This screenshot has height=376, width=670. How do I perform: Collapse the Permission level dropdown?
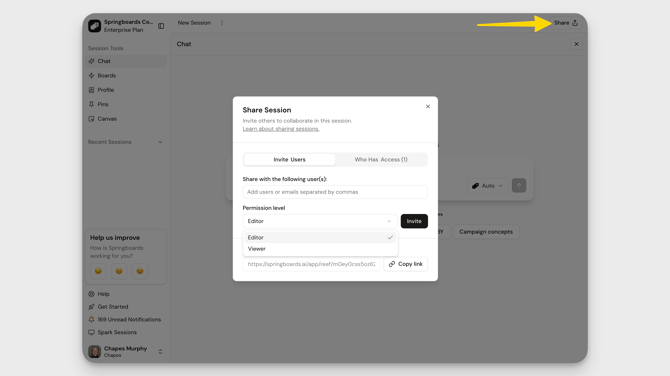click(x=320, y=221)
